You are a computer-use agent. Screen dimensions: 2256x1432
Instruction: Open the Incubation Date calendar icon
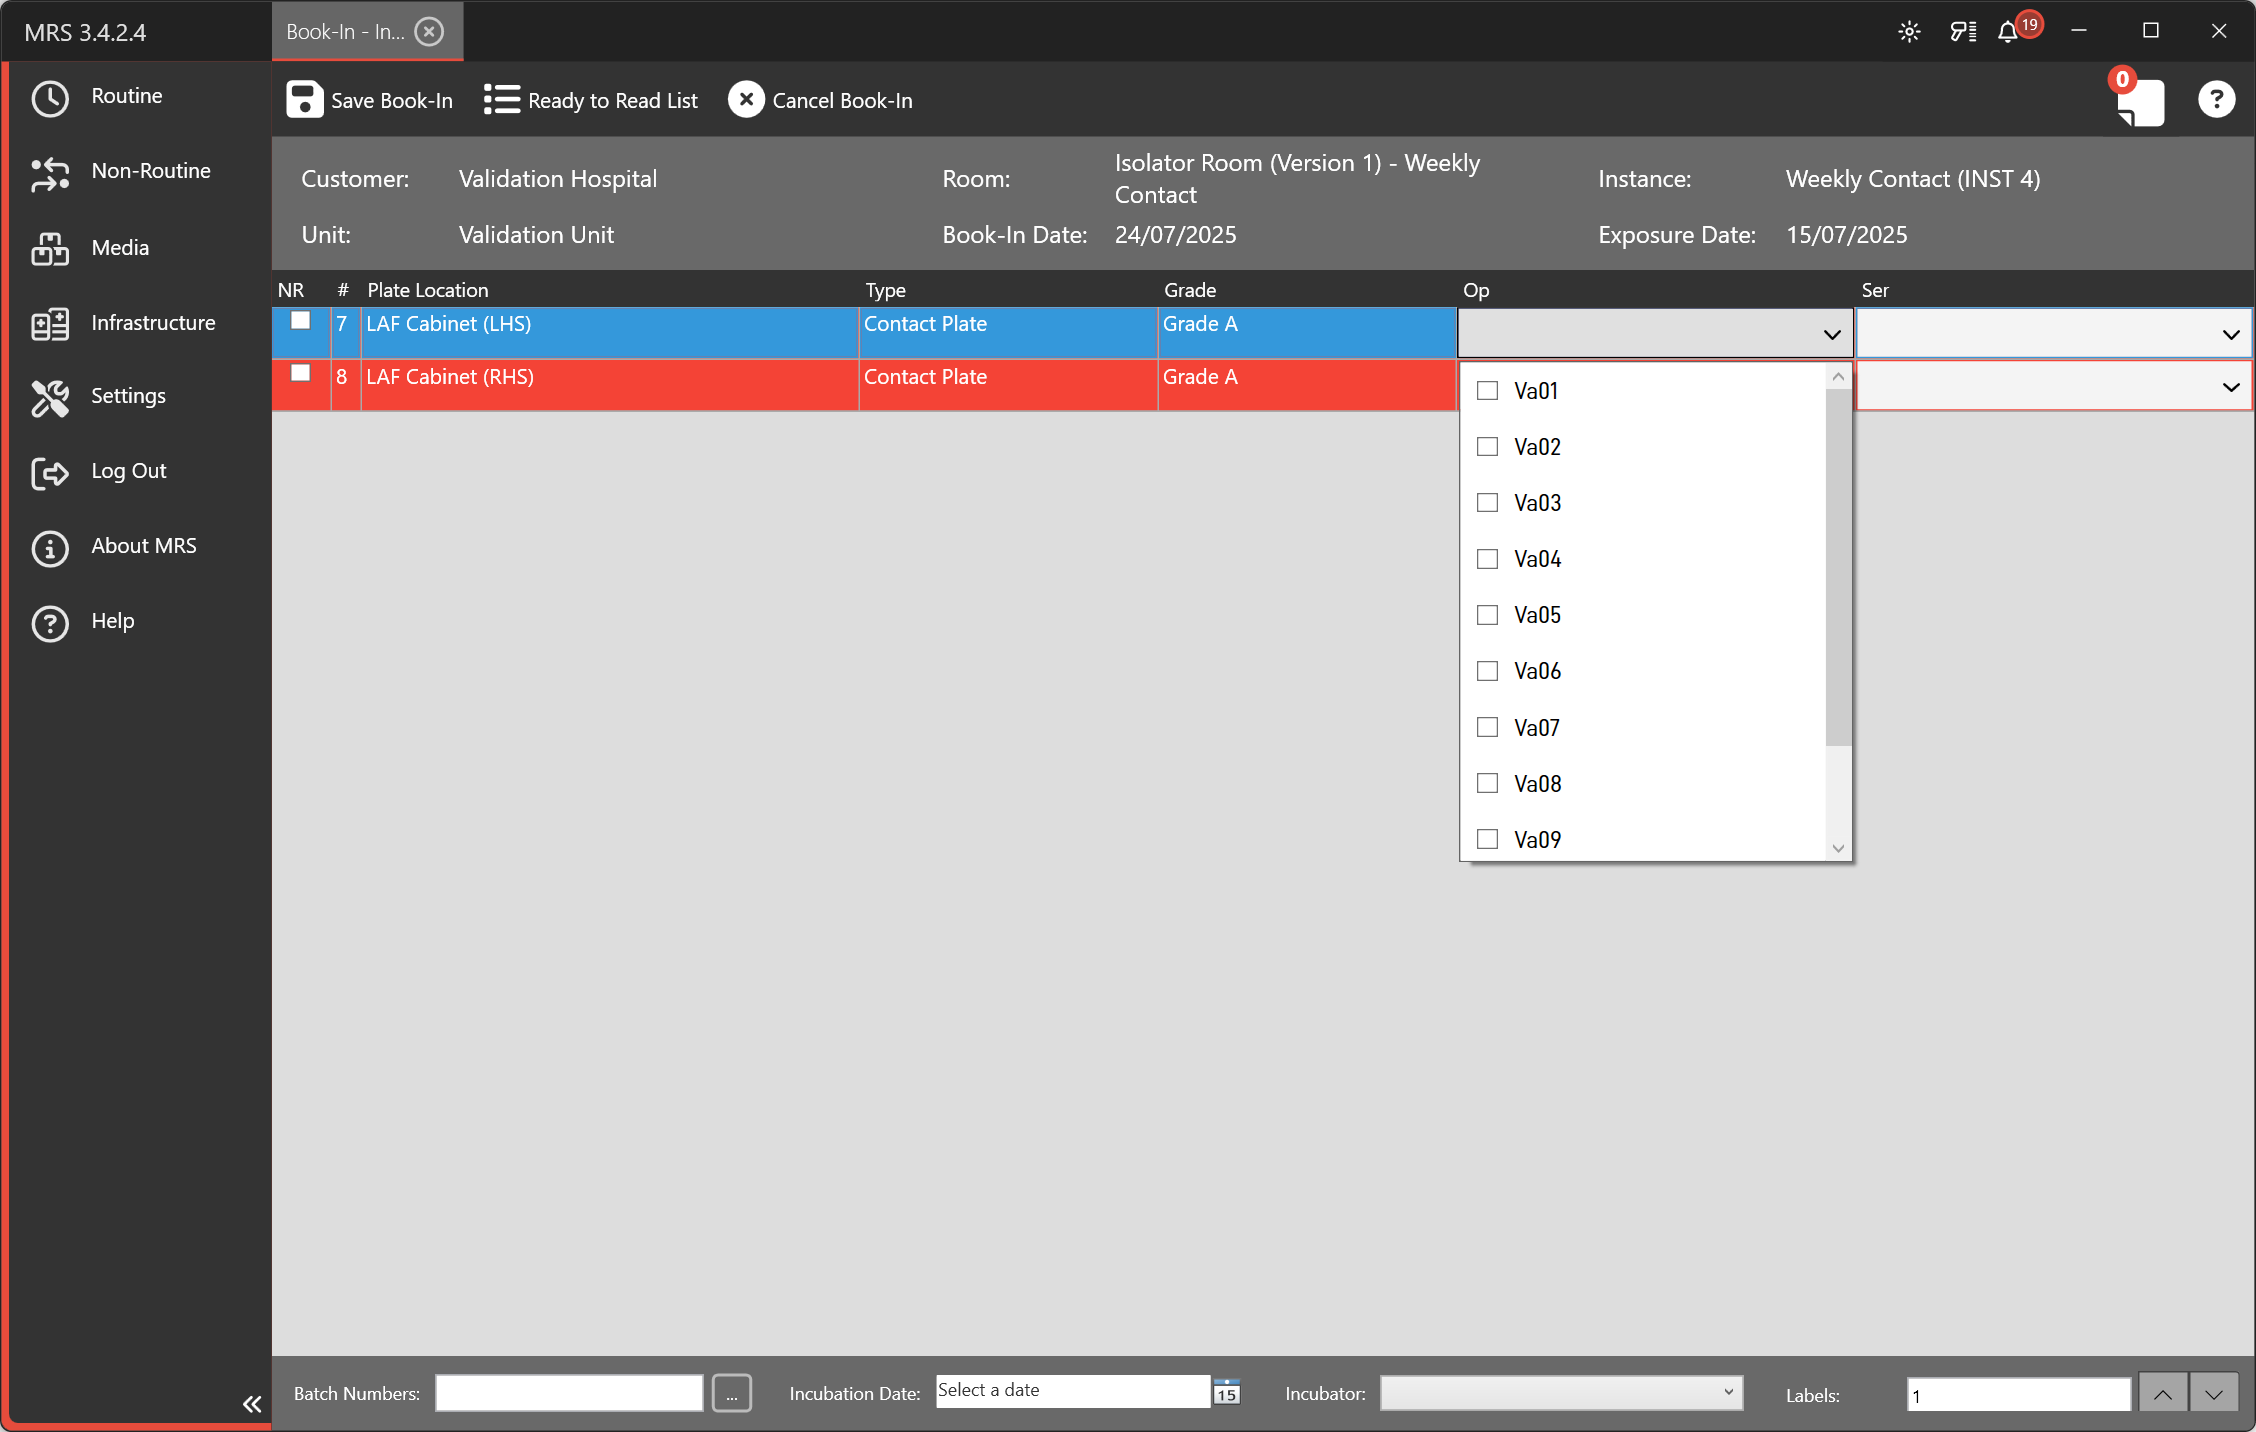1226,1392
